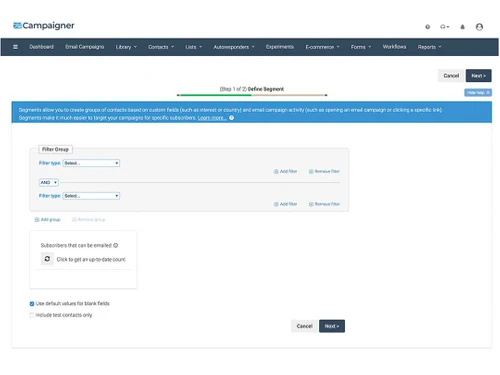Add filter in the first filter row
This screenshot has height=375, width=500.
coord(286,171)
